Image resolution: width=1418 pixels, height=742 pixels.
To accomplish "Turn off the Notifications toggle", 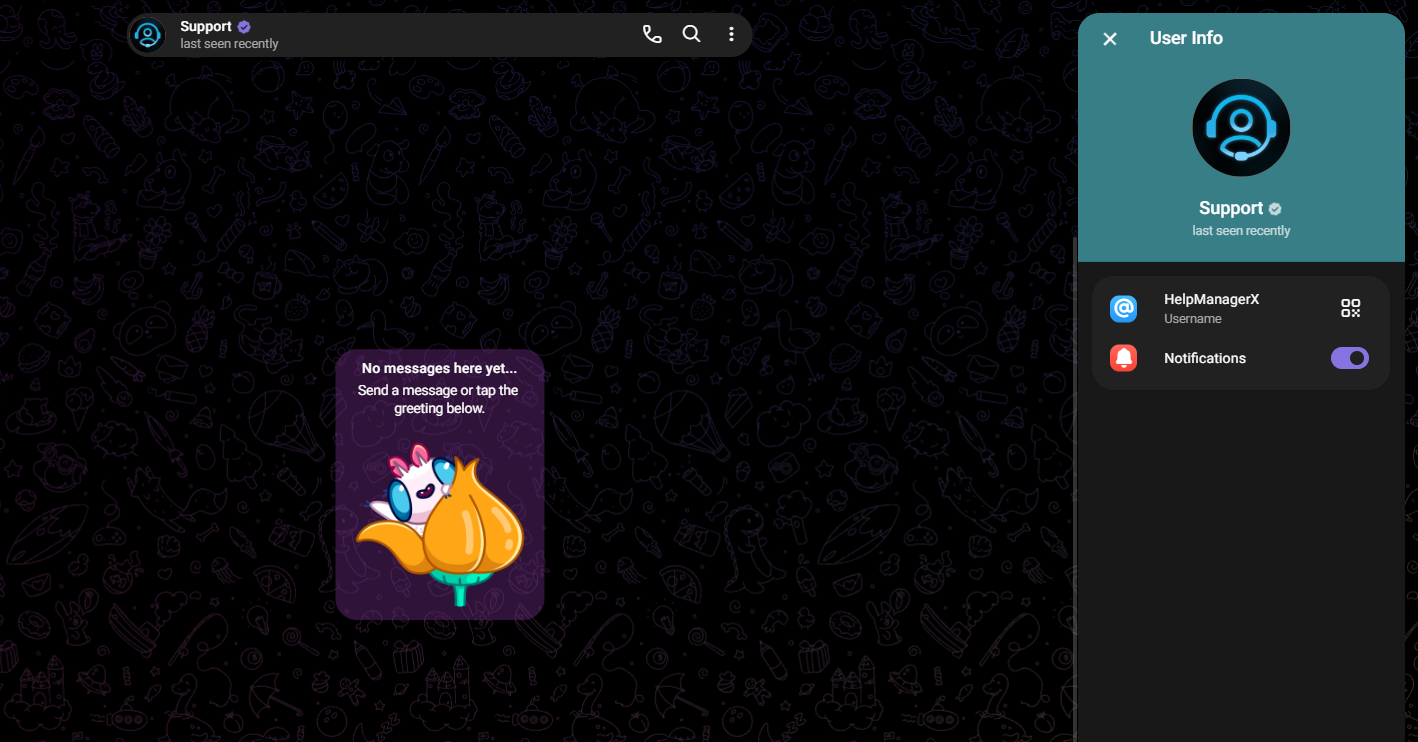I will (1349, 358).
